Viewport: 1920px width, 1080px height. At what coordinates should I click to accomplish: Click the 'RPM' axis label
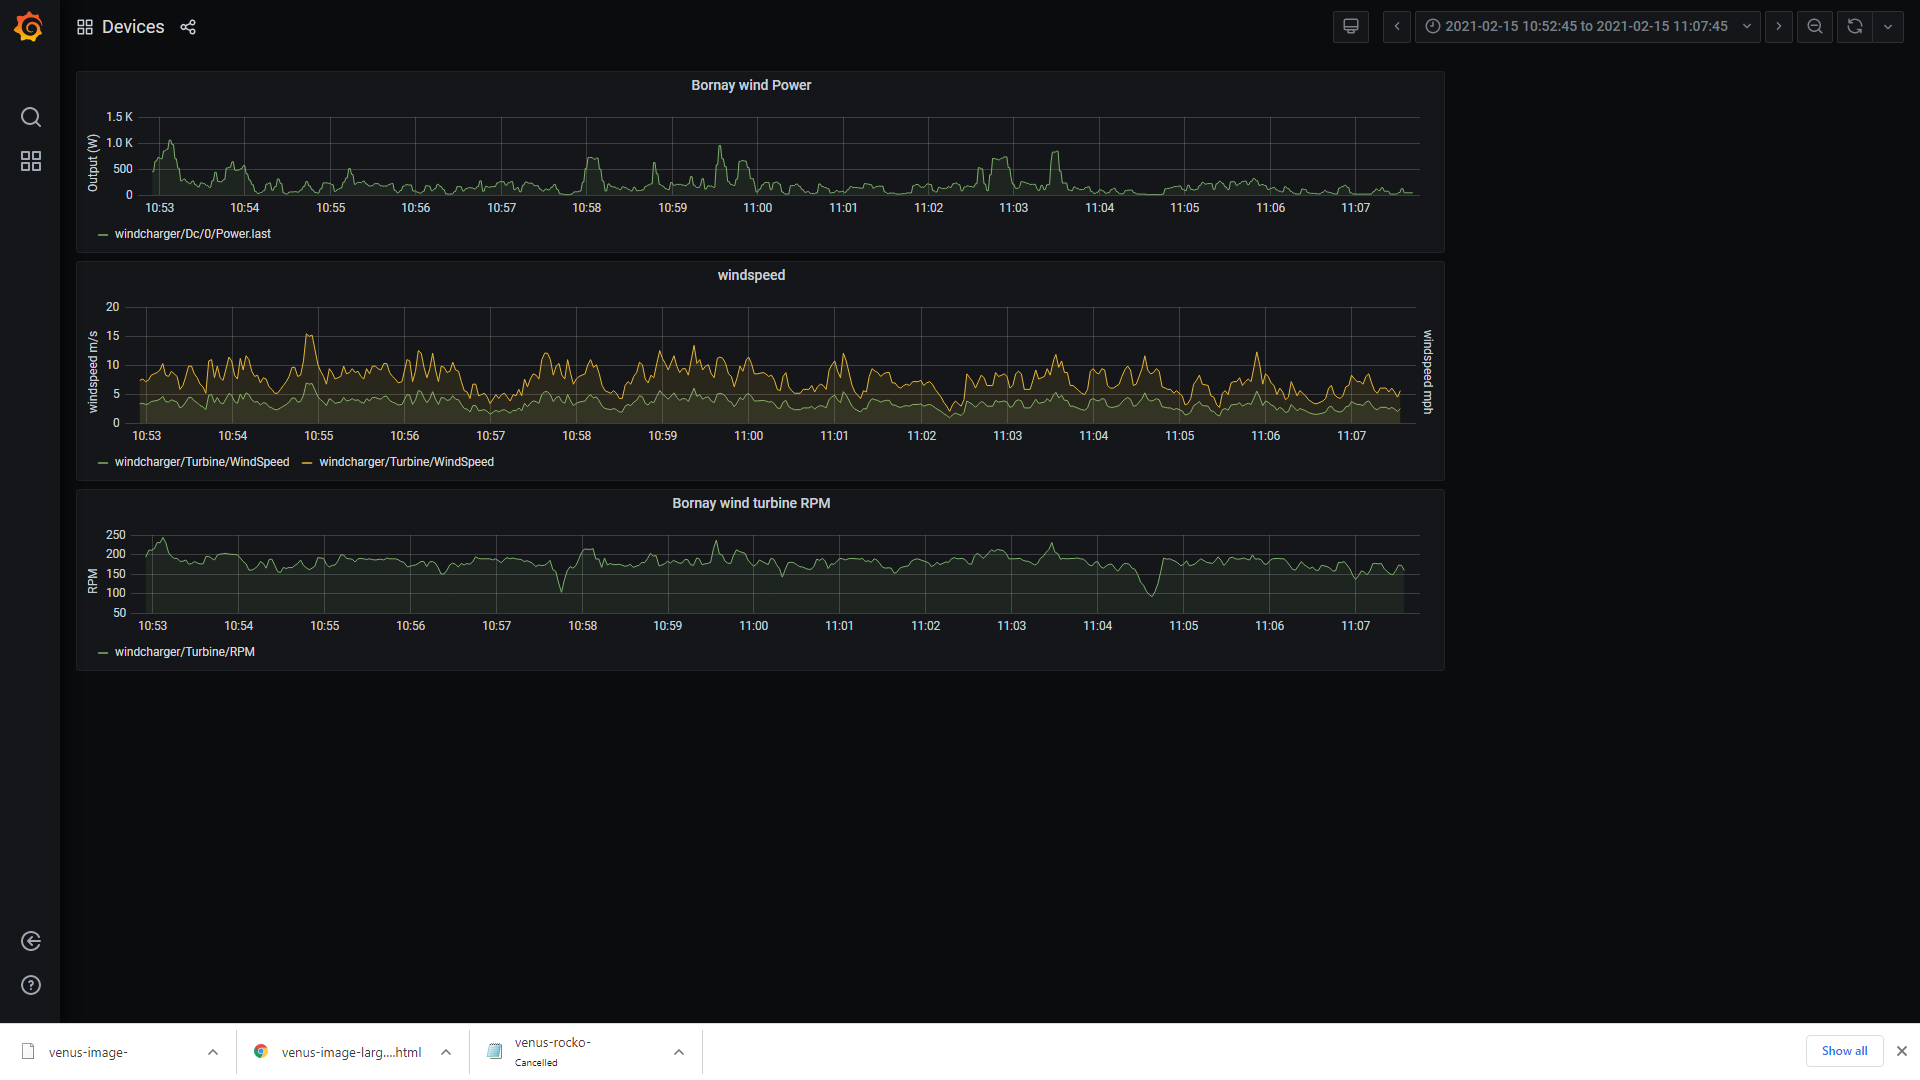pos(93,581)
